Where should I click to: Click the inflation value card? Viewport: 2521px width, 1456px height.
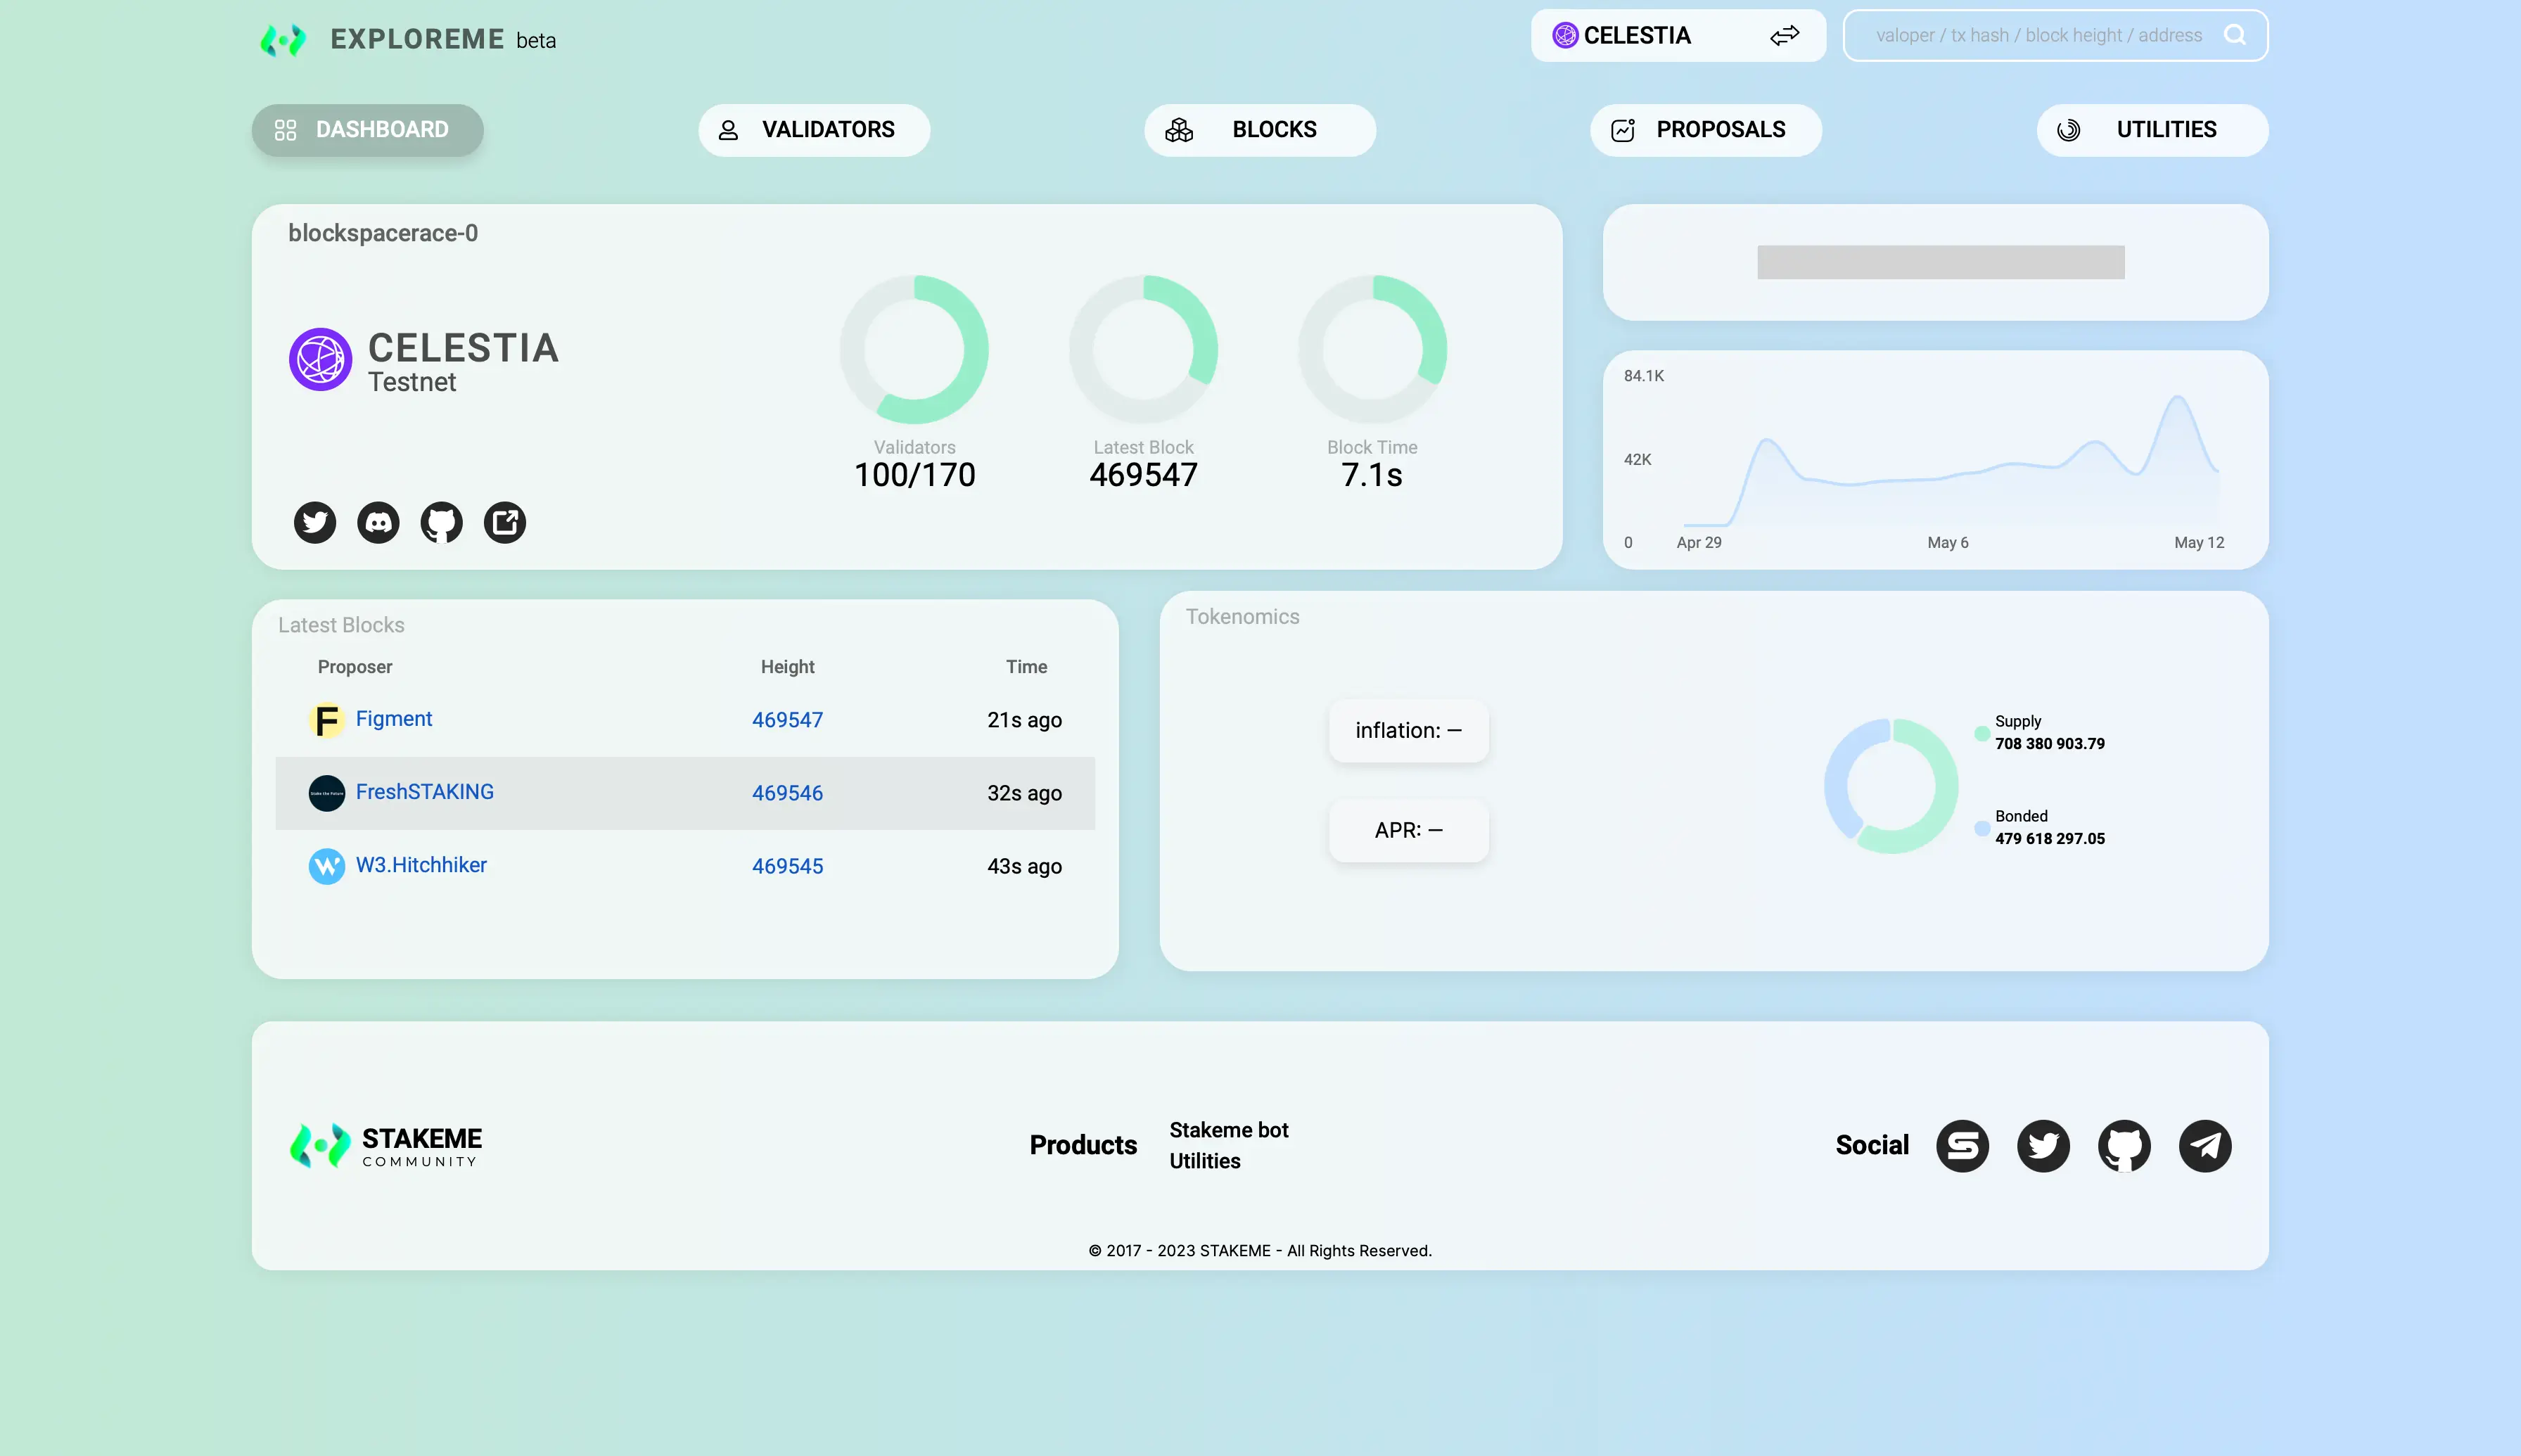1408,731
